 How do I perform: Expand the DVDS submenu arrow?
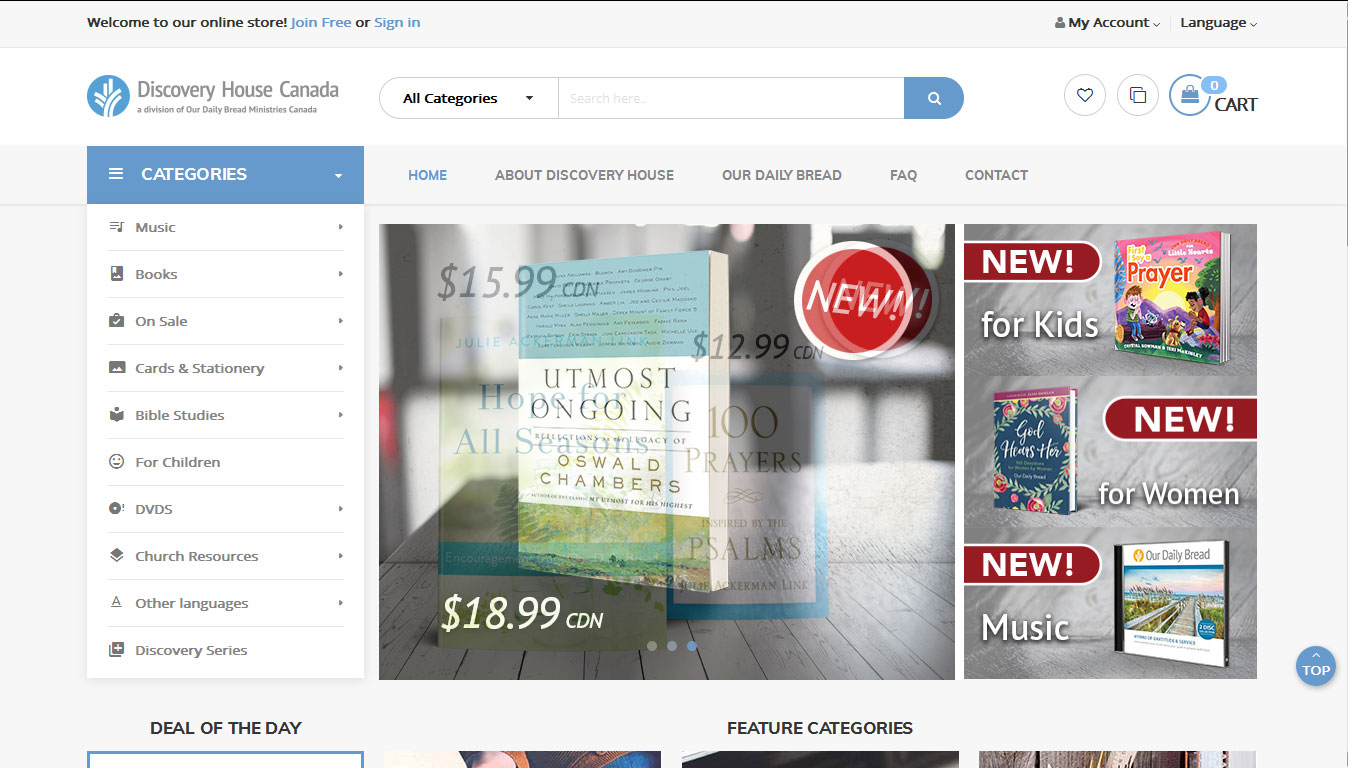340,509
